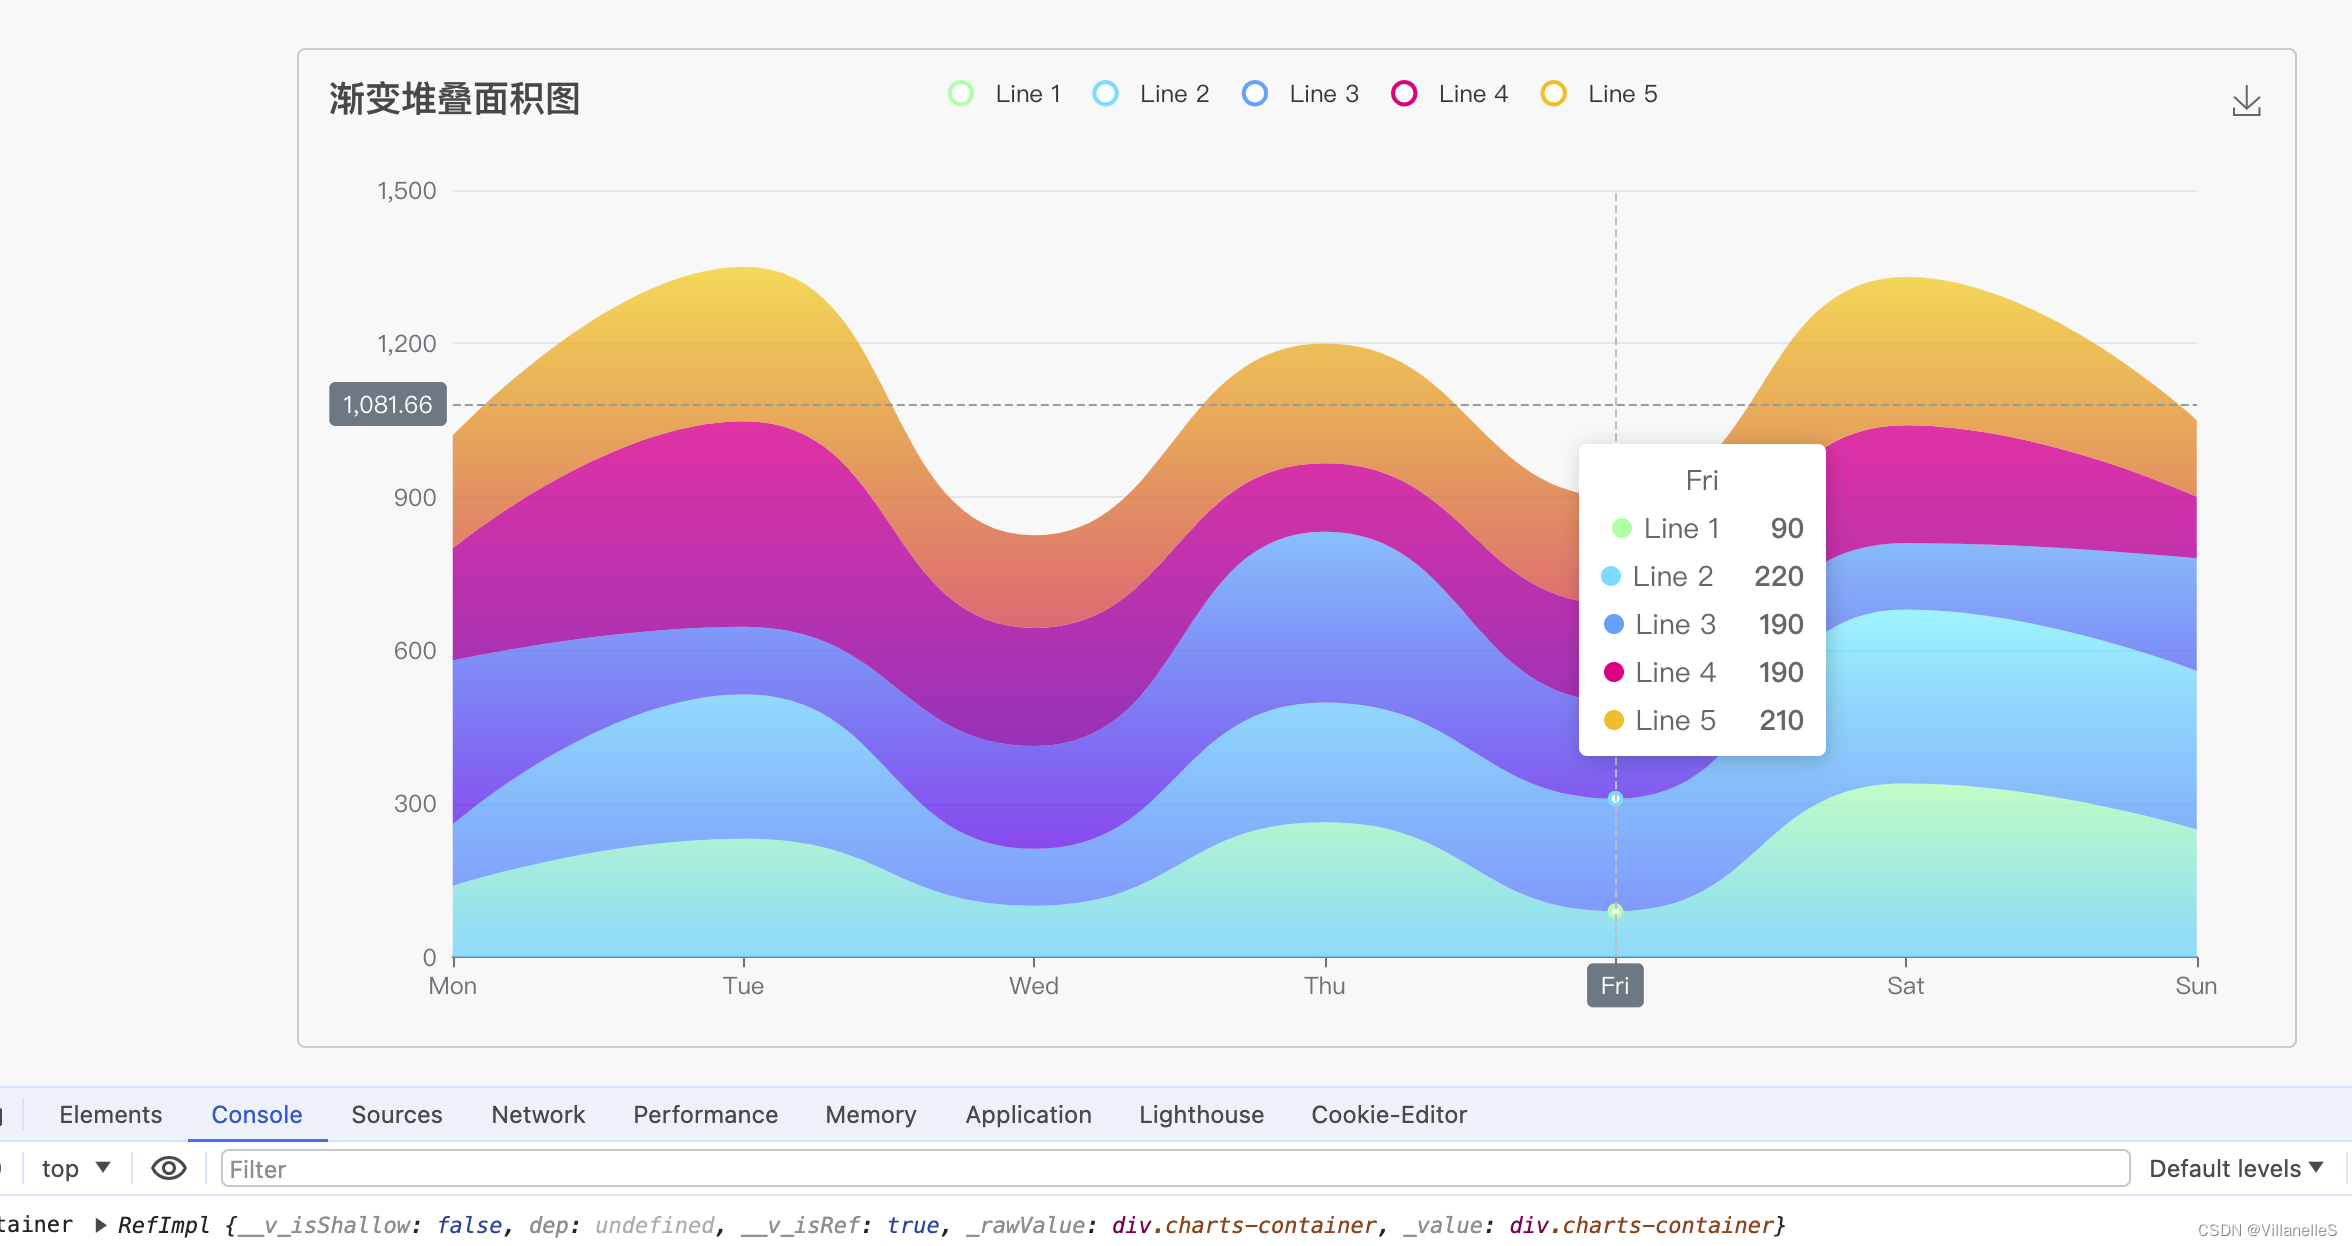Open the Sources tab
The width and height of the screenshot is (2352, 1246).
397,1114
